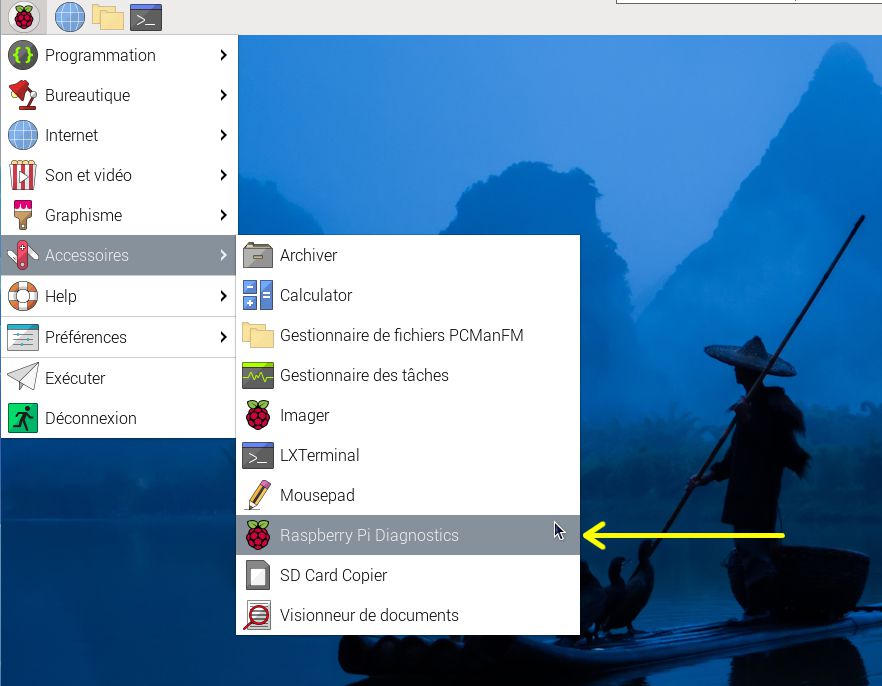Click the Accessoires submenu arrow
The width and height of the screenshot is (882, 686).
(223, 255)
